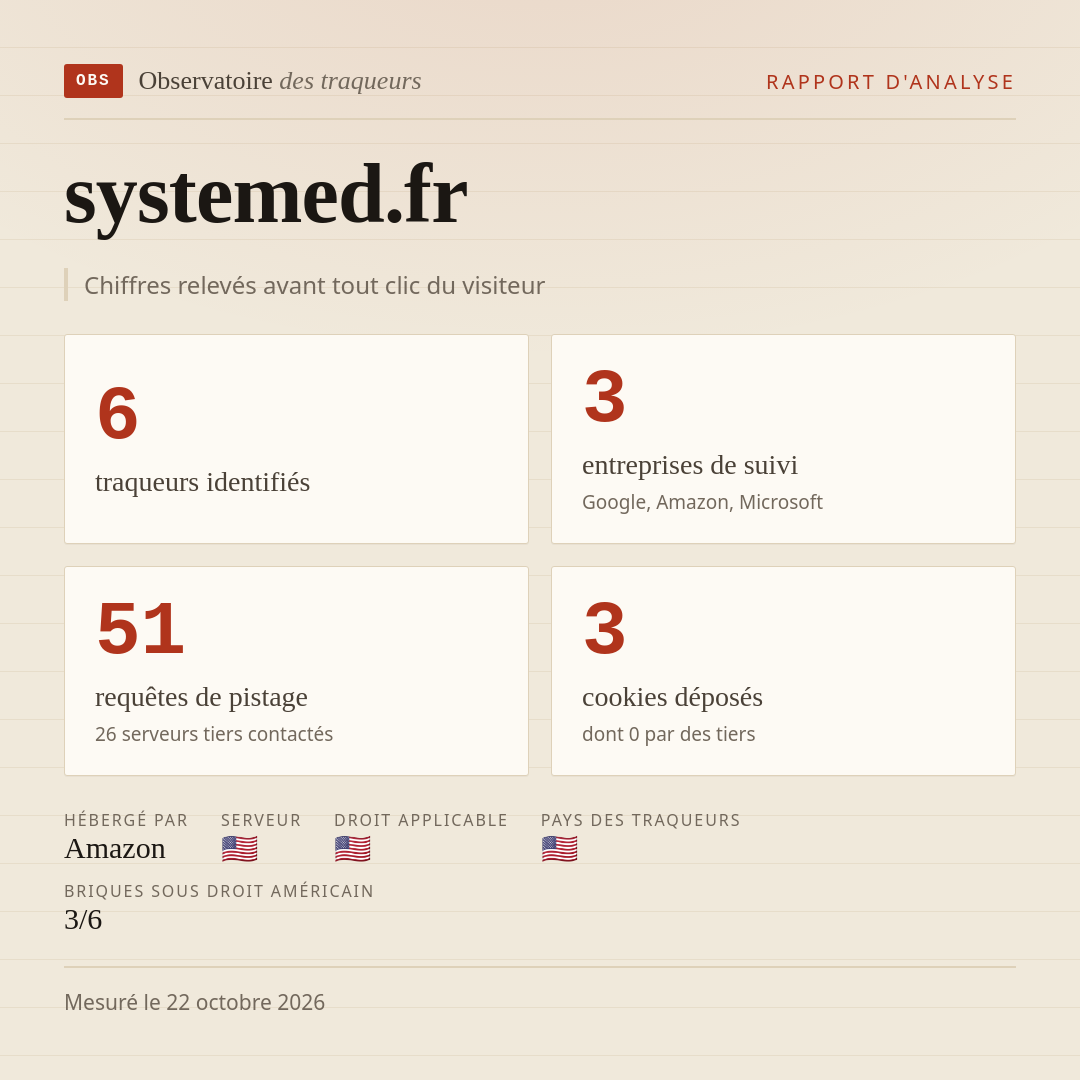
Task: Click the 3/6 value
Action: click(83, 920)
